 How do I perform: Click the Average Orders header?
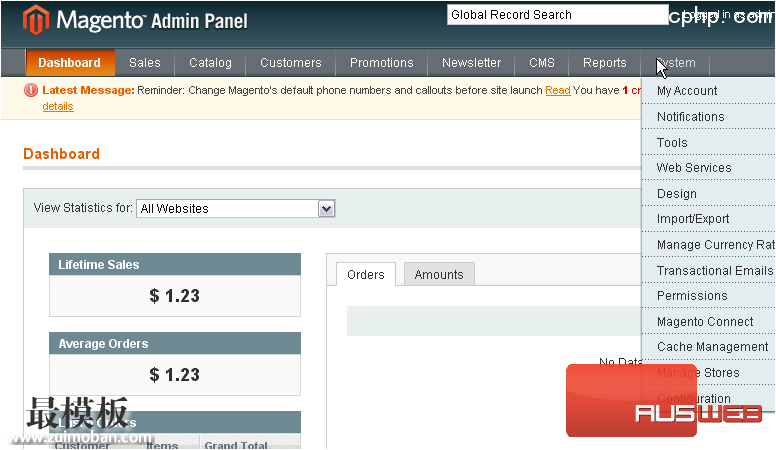click(x=175, y=344)
